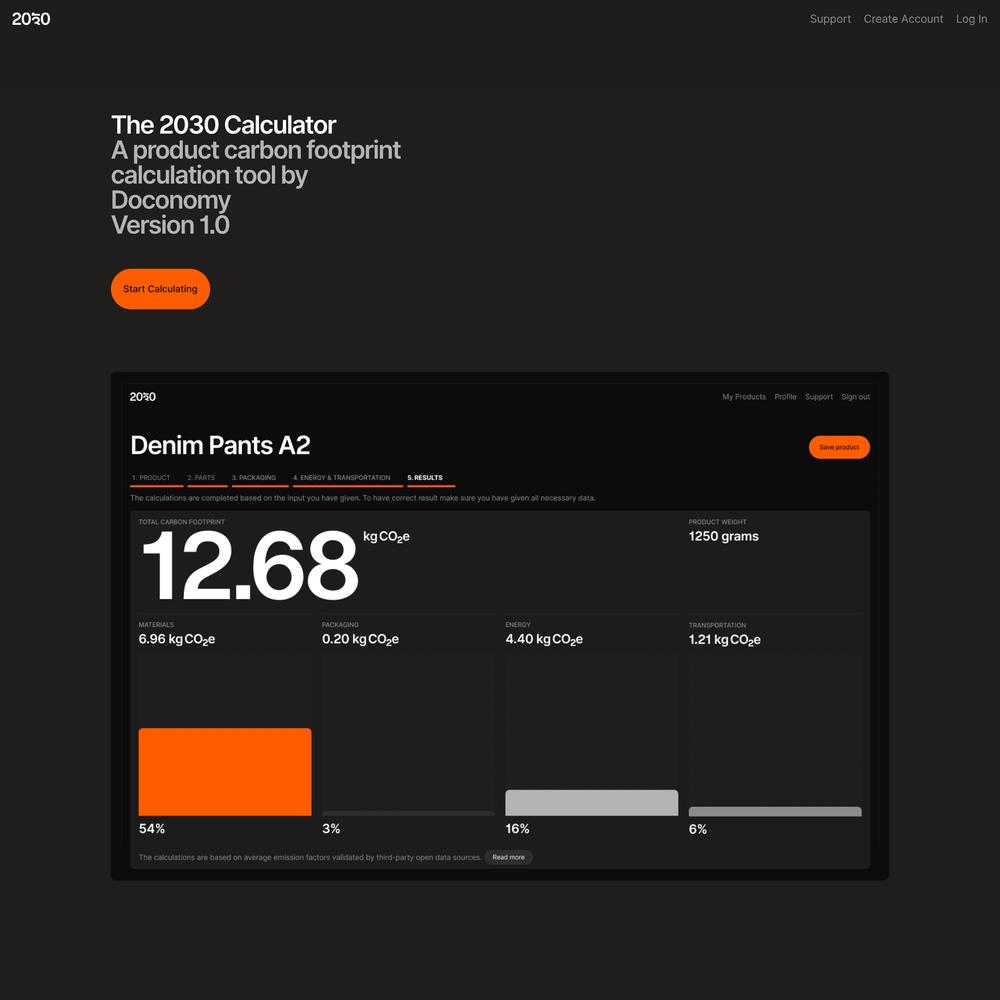Click the 4.40 kg CO2e energy value
1000x1000 pixels.
tap(544, 639)
